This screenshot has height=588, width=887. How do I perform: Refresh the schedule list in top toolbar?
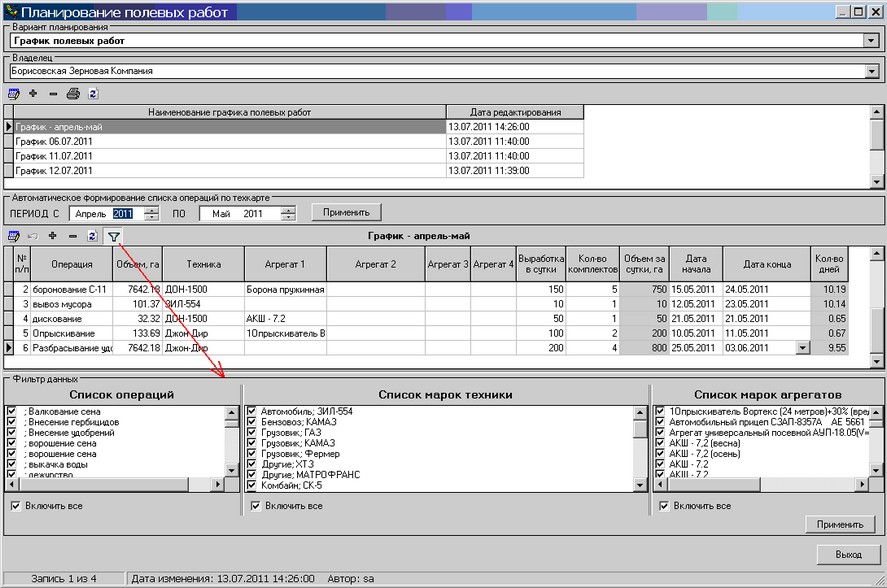click(93, 94)
